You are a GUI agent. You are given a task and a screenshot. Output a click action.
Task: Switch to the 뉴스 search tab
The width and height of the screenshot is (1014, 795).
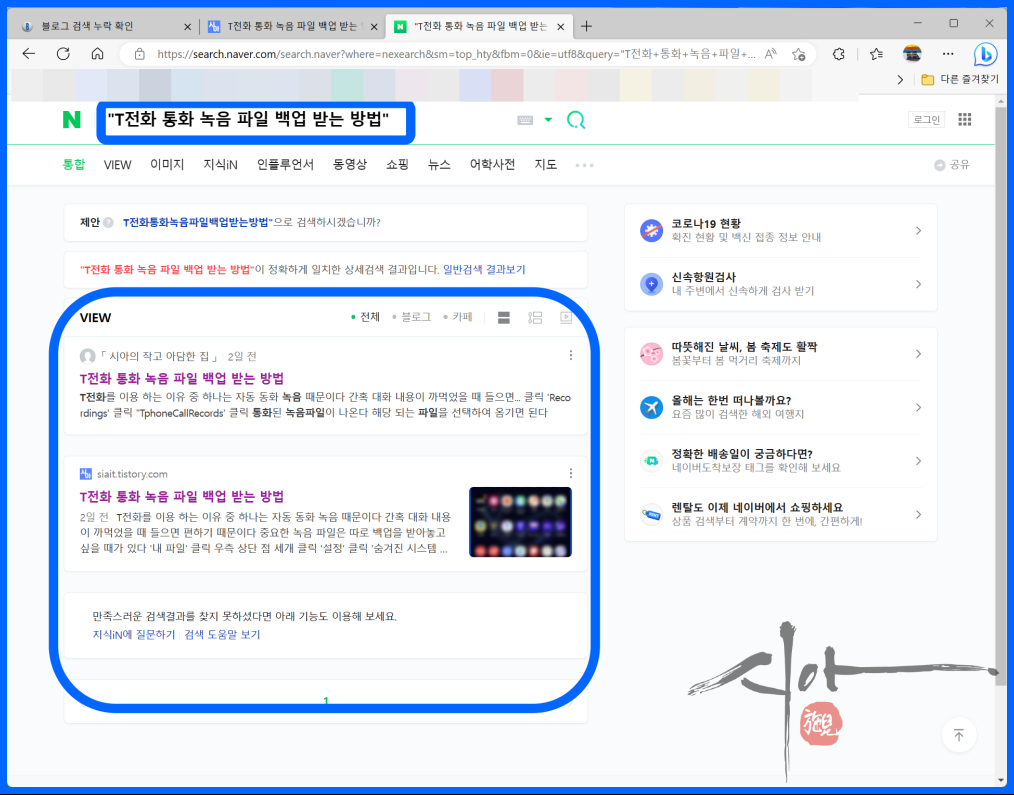[x=439, y=165]
